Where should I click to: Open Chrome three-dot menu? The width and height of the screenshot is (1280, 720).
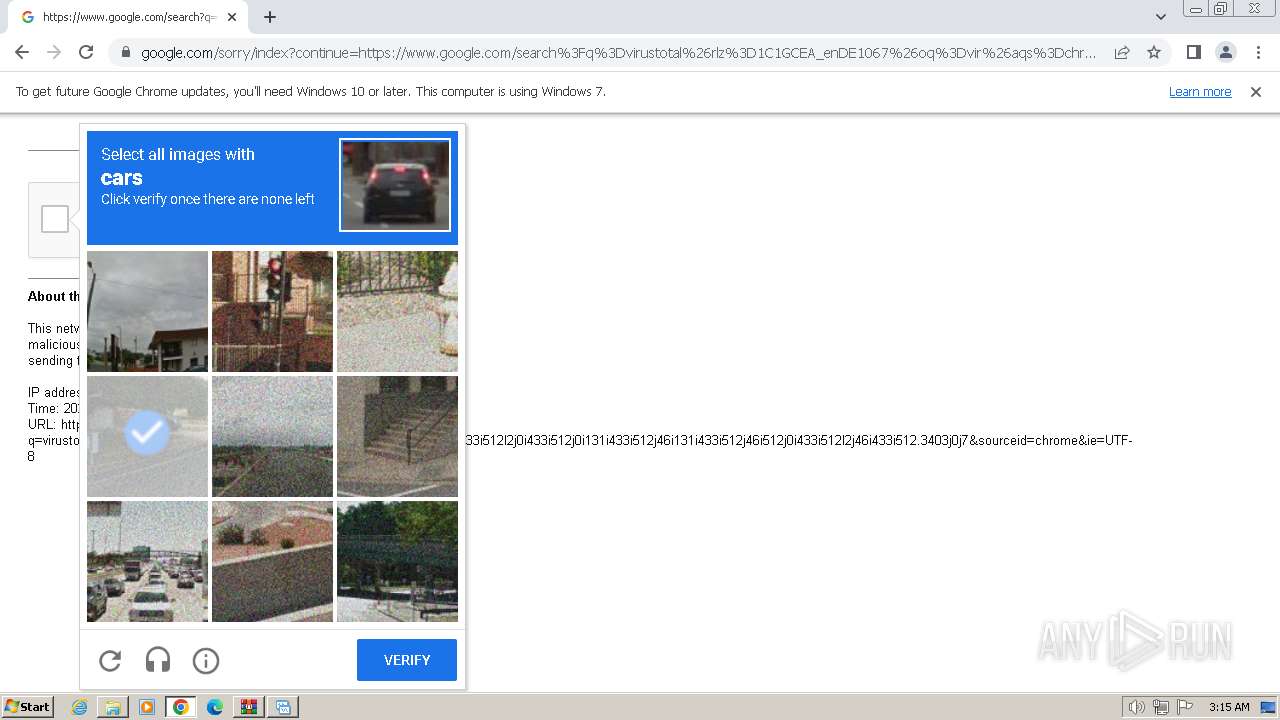point(1258,52)
